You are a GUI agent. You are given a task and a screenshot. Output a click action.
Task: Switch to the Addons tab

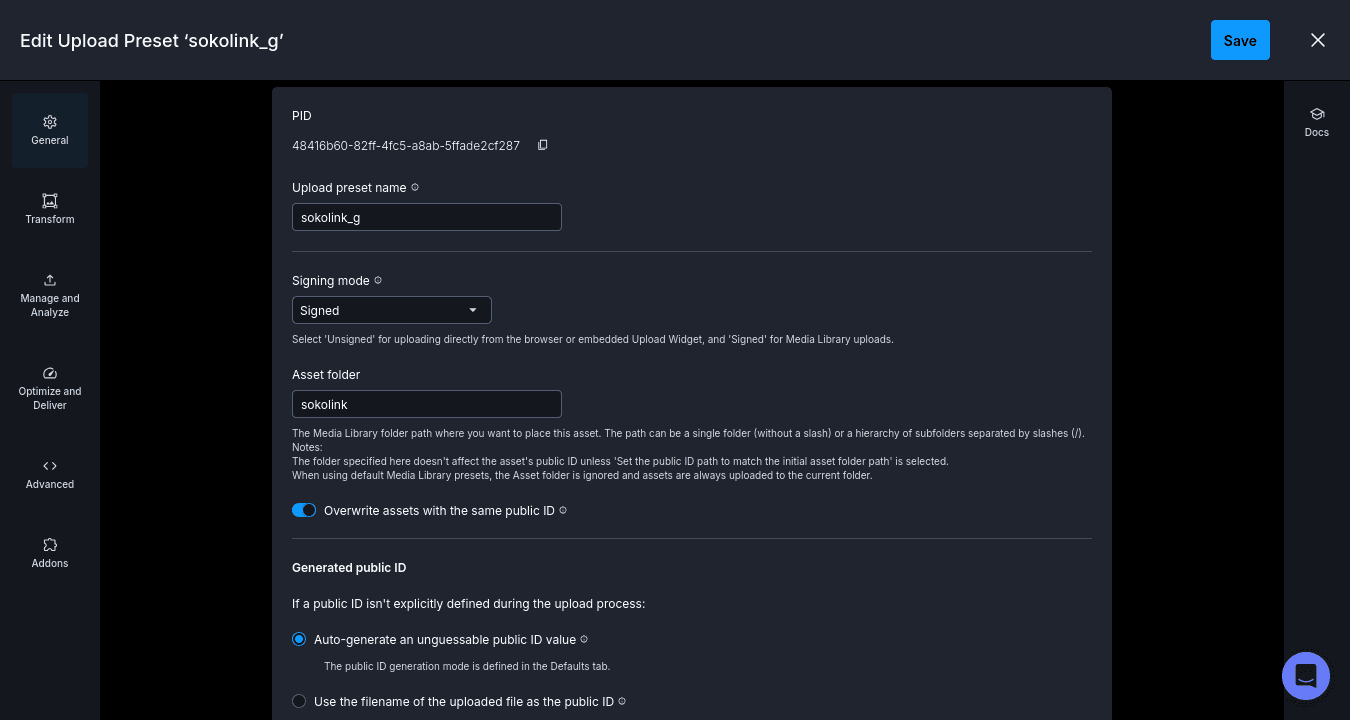(50, 553)
